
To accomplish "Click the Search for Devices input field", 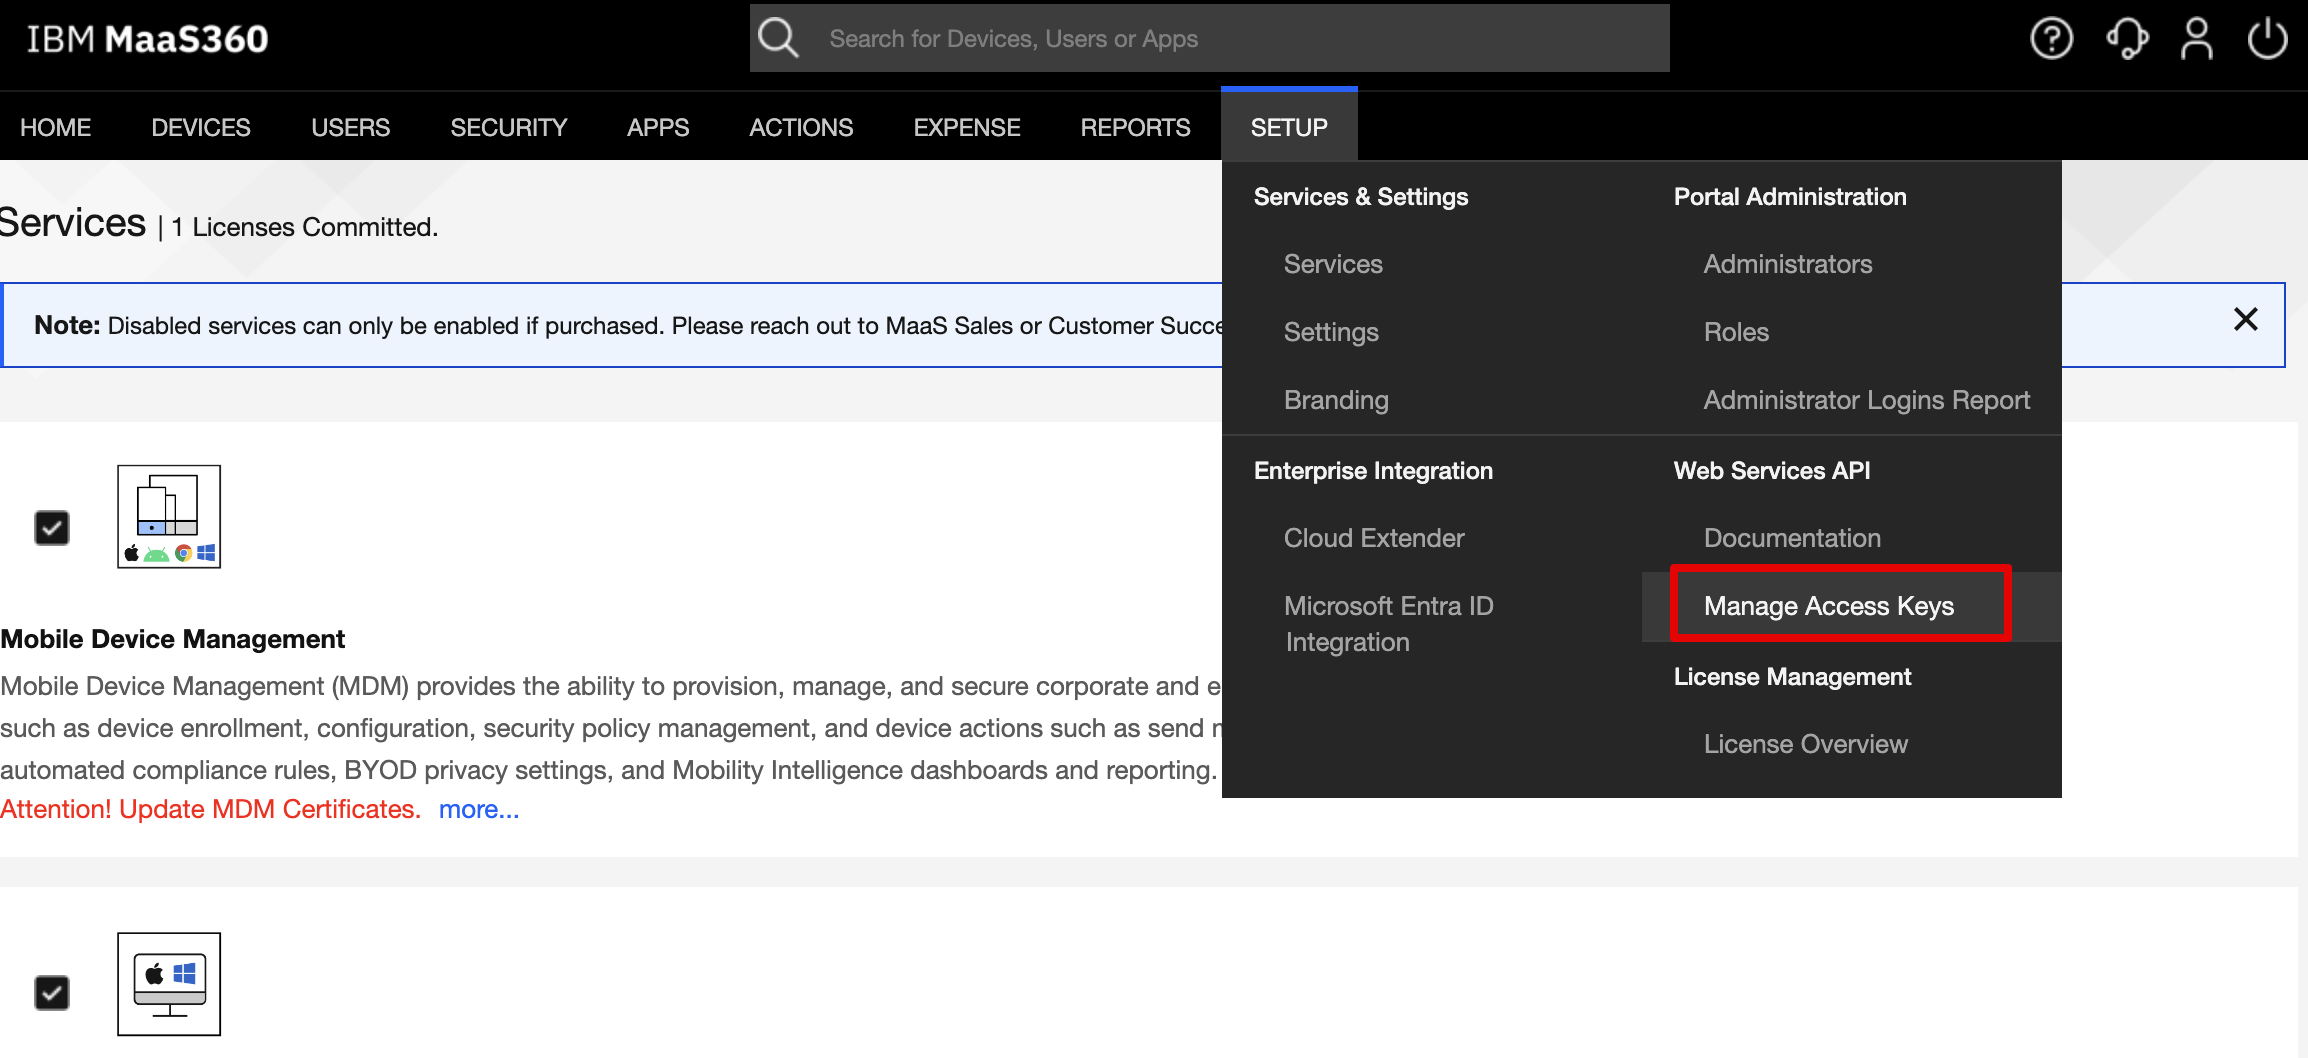I will pyautogui.click(x=1240, y=39).
